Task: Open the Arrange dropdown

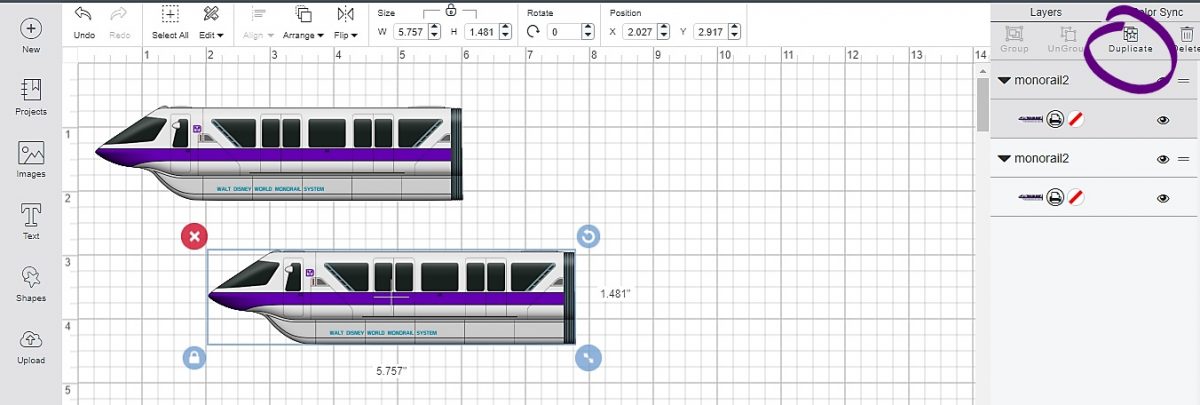Action: click(303, 34)
